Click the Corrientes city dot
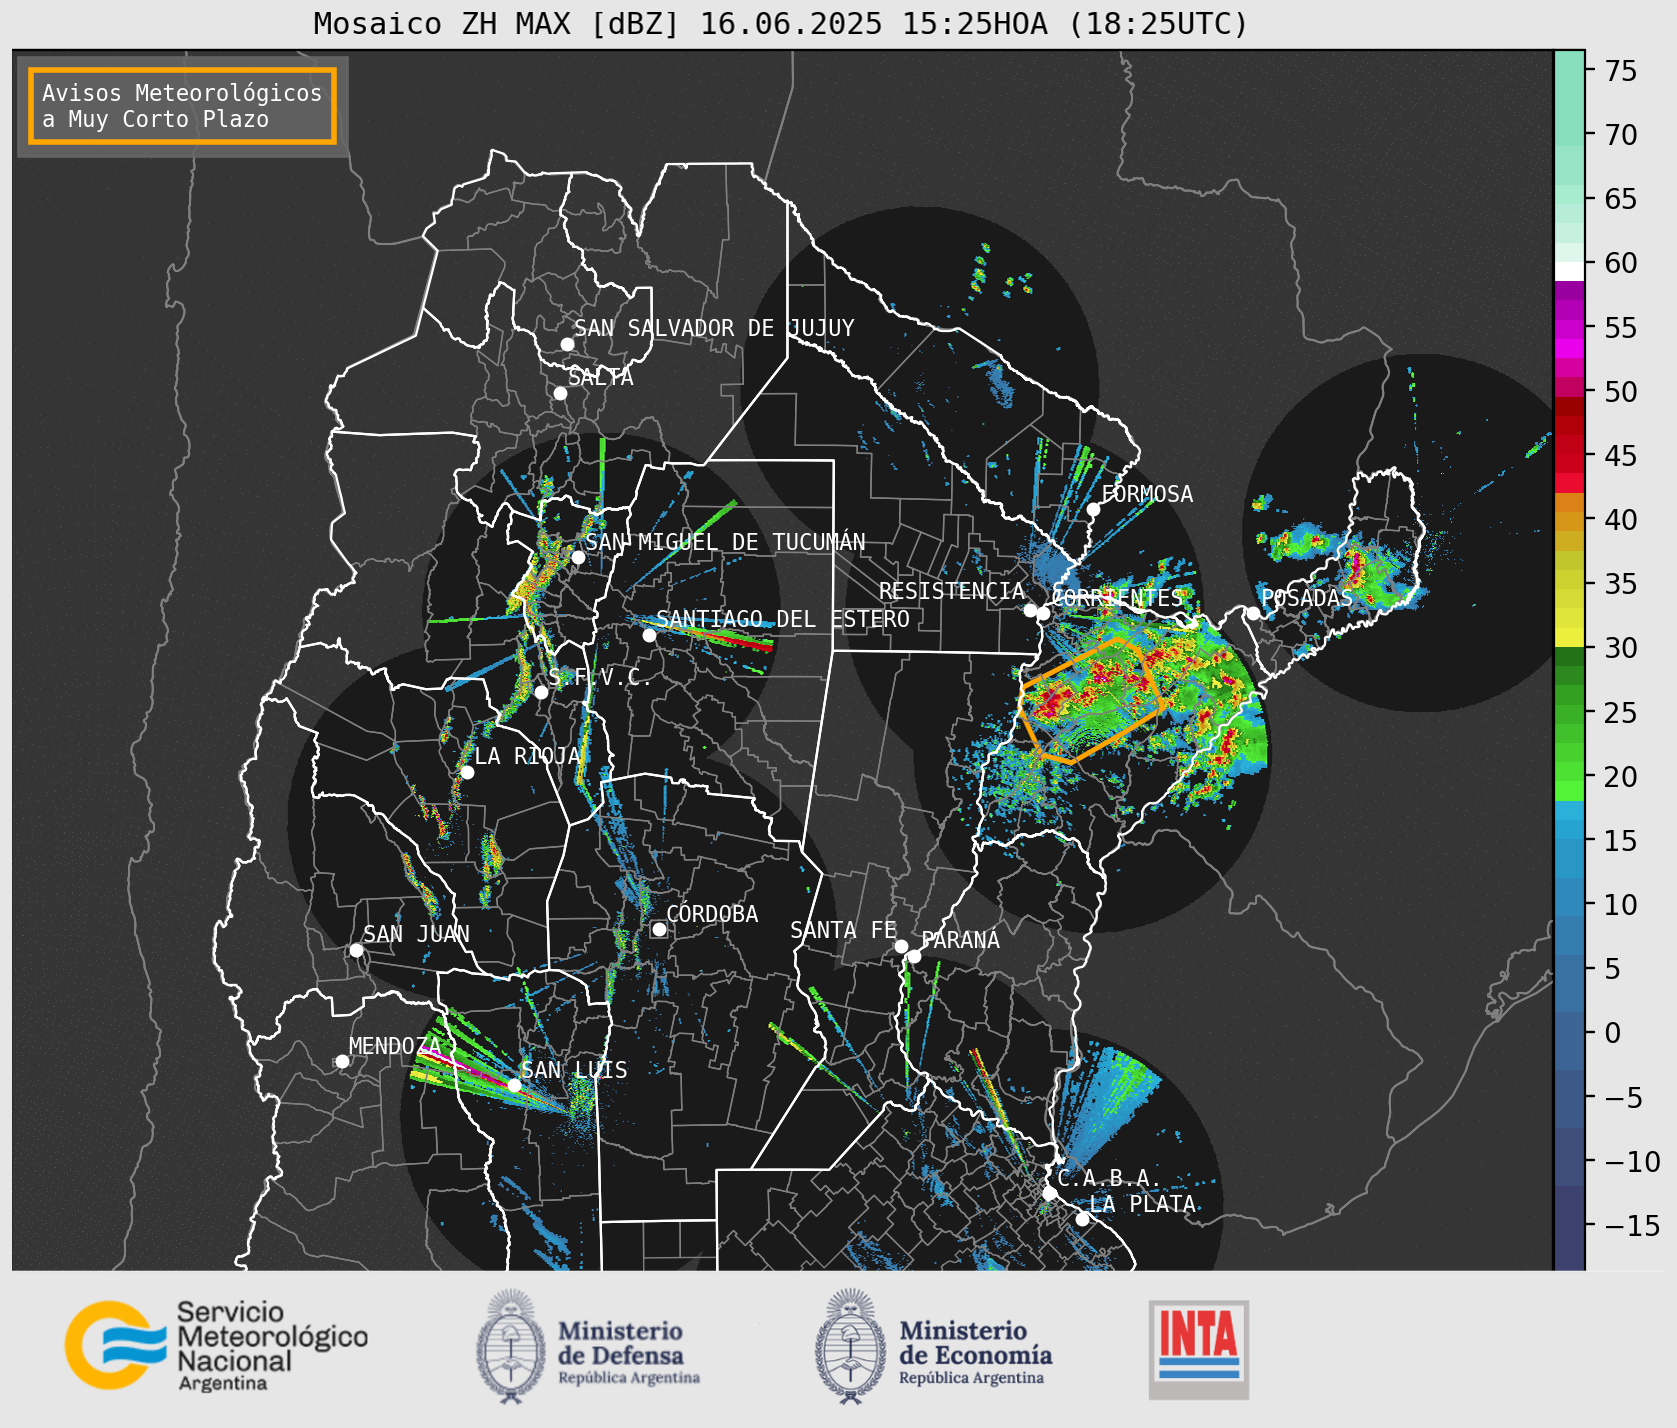This screenshot has width=1677, height=1428. coord(1043,613)
